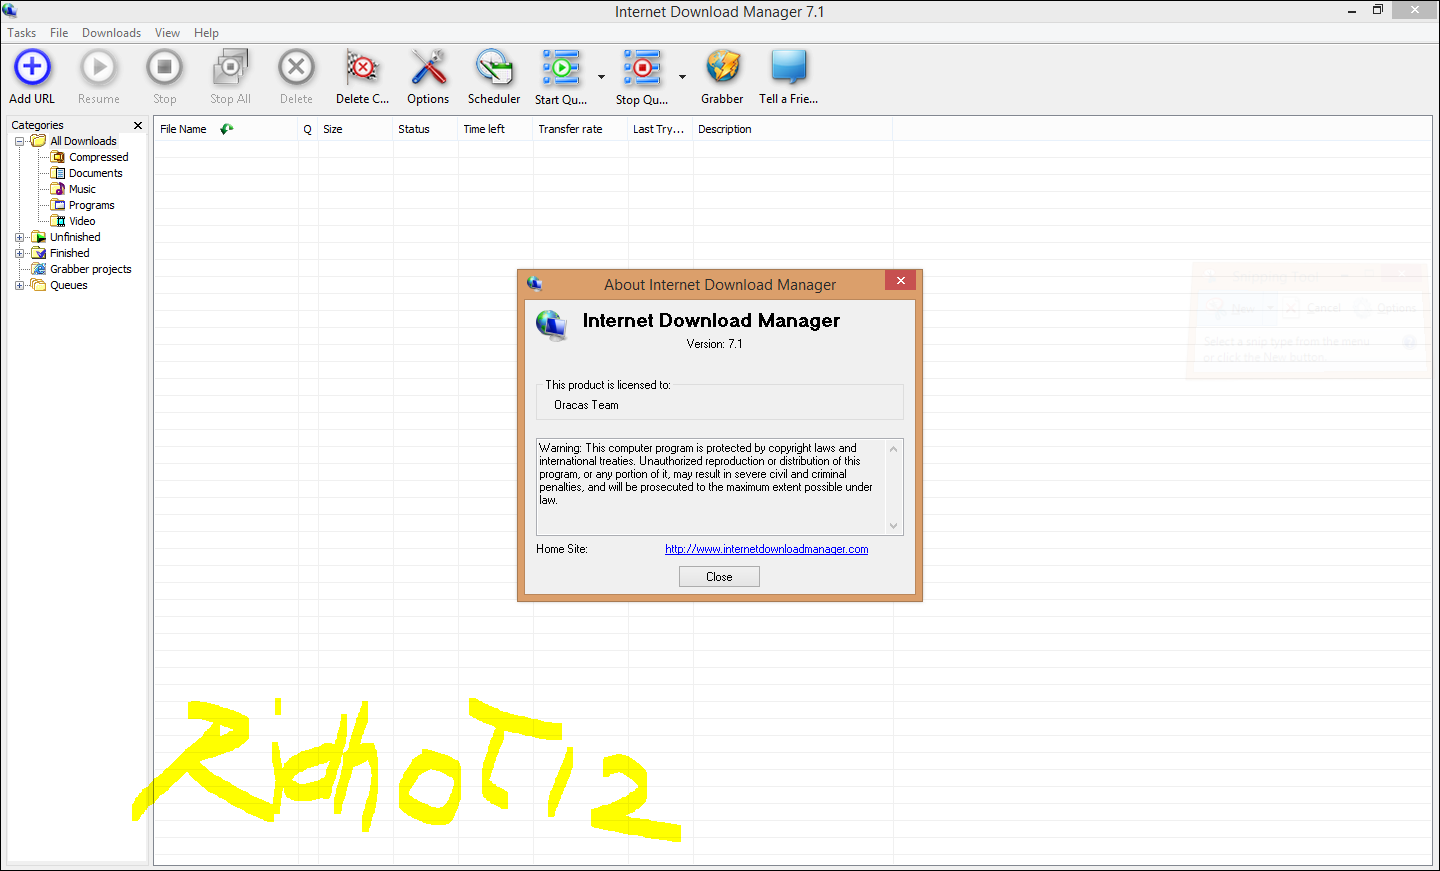This screenshot has height=871, width=1440.
Task: Open the internetdownloadmanager.com home site link
Action: pos(766,549)
